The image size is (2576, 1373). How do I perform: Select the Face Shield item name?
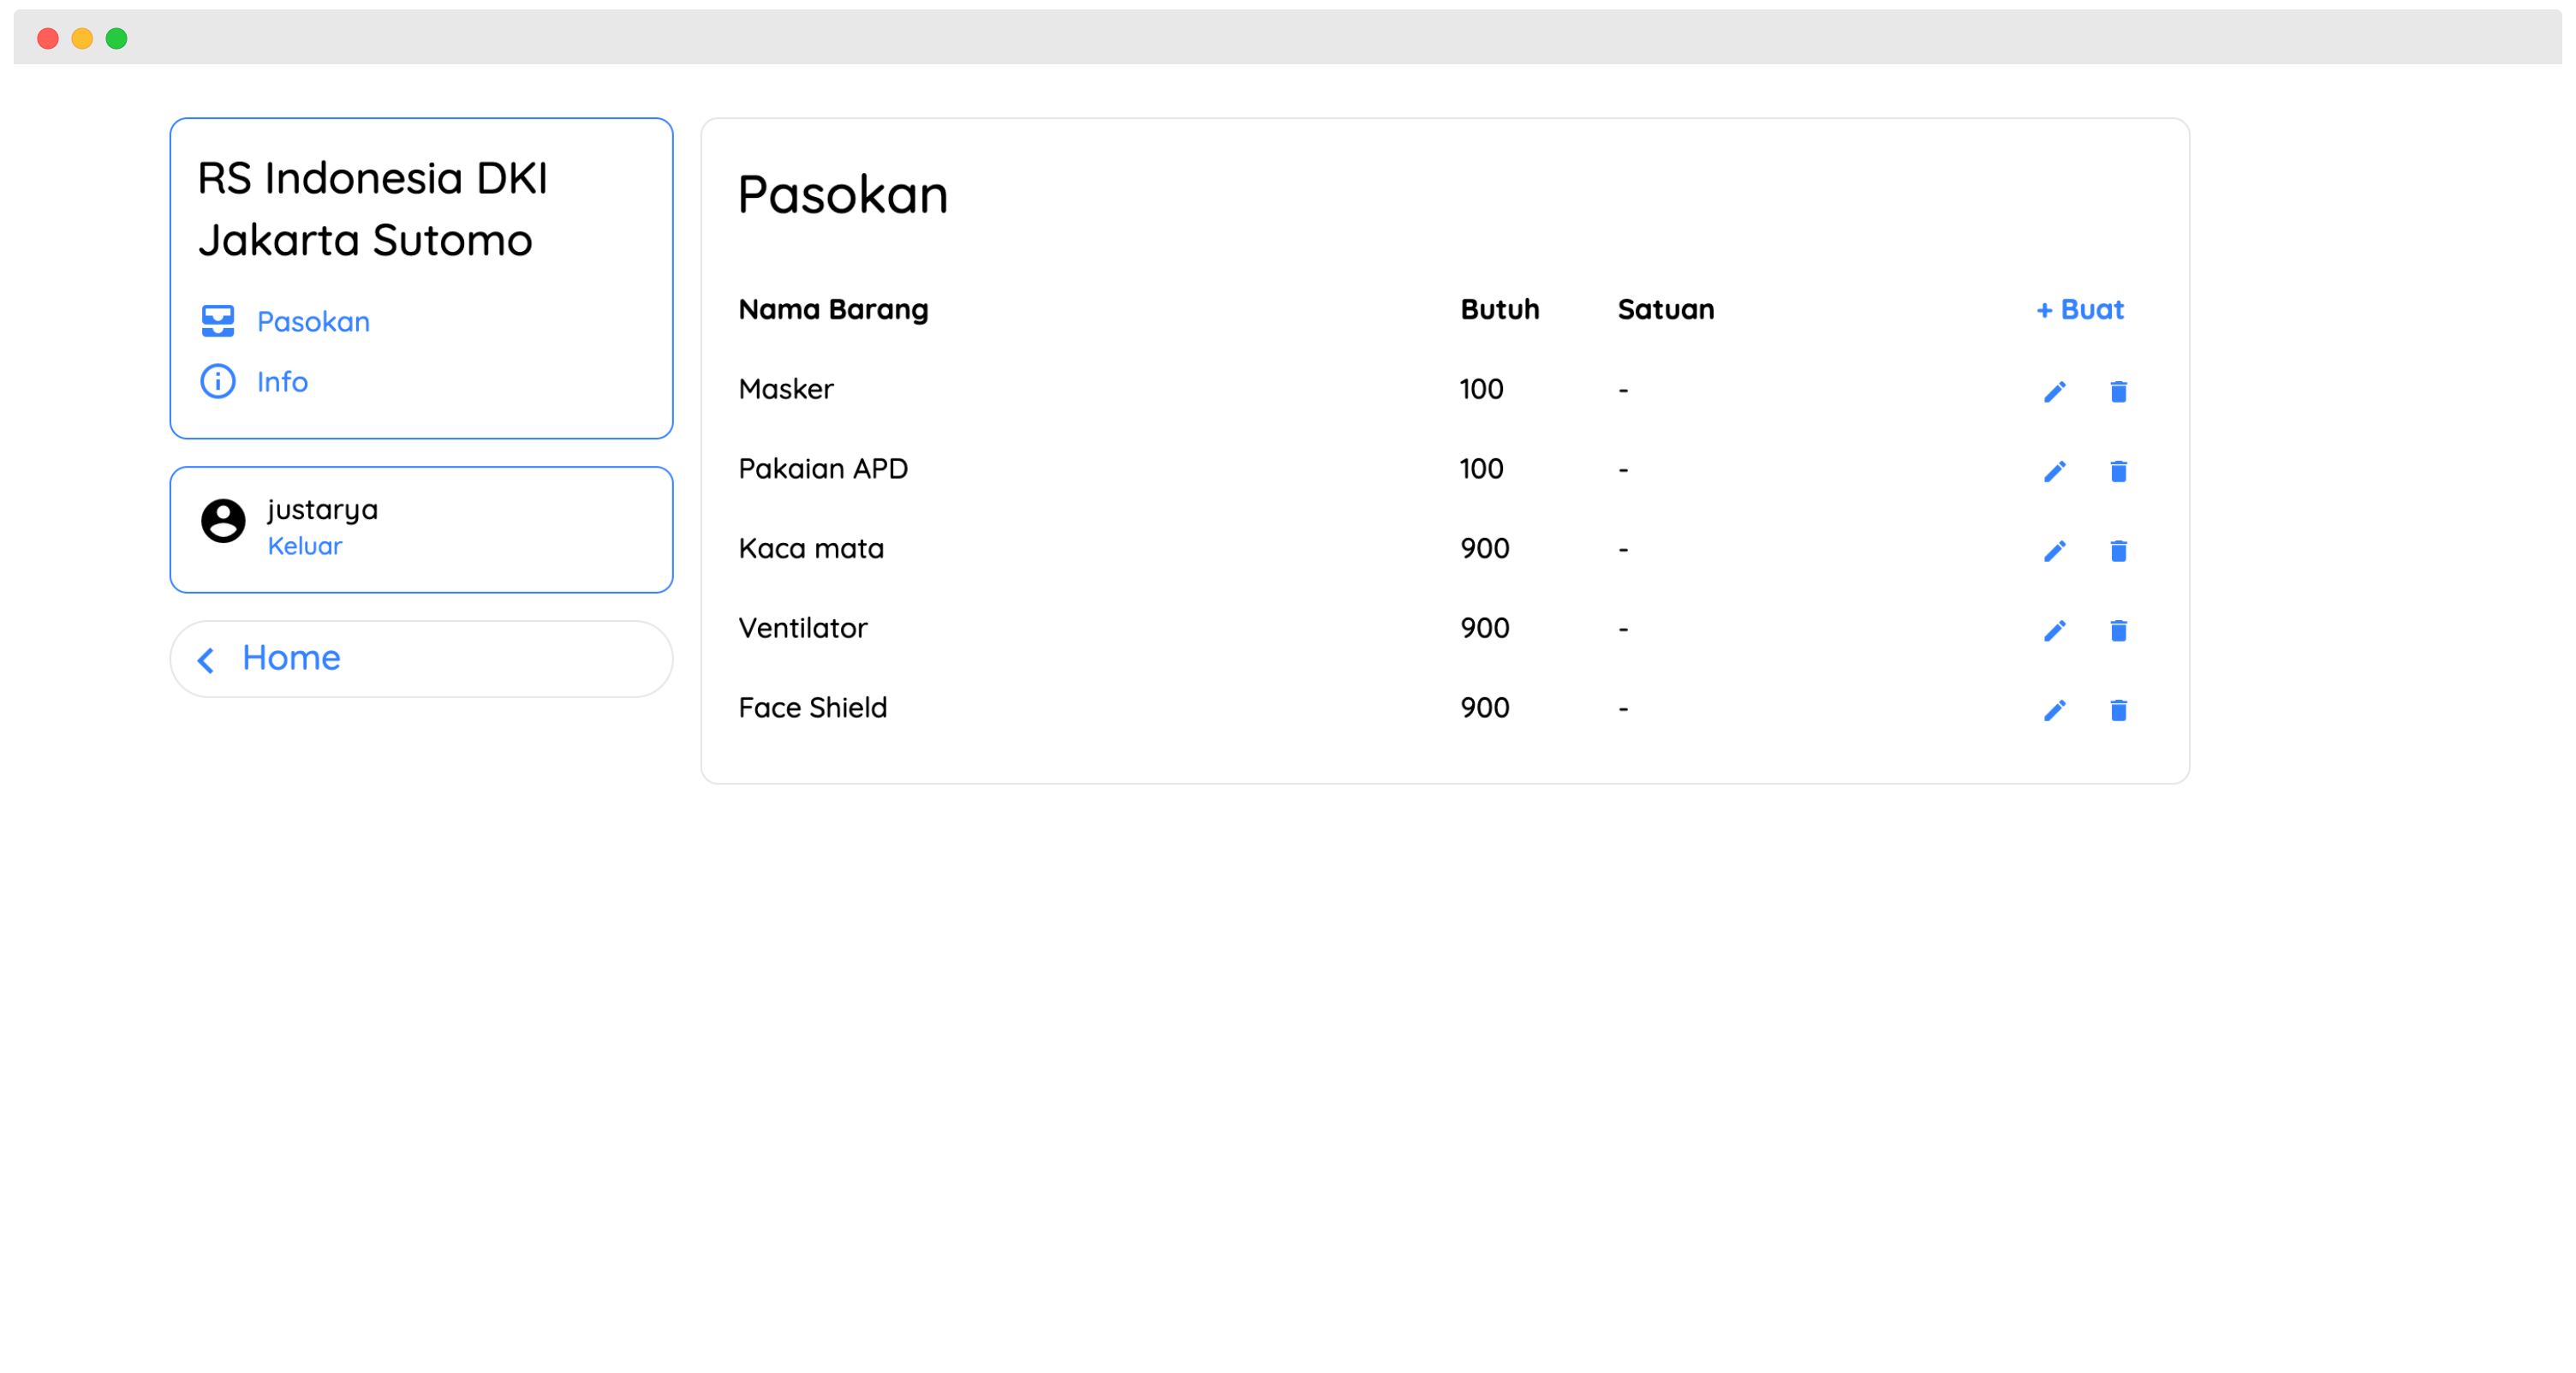(813, 709)
